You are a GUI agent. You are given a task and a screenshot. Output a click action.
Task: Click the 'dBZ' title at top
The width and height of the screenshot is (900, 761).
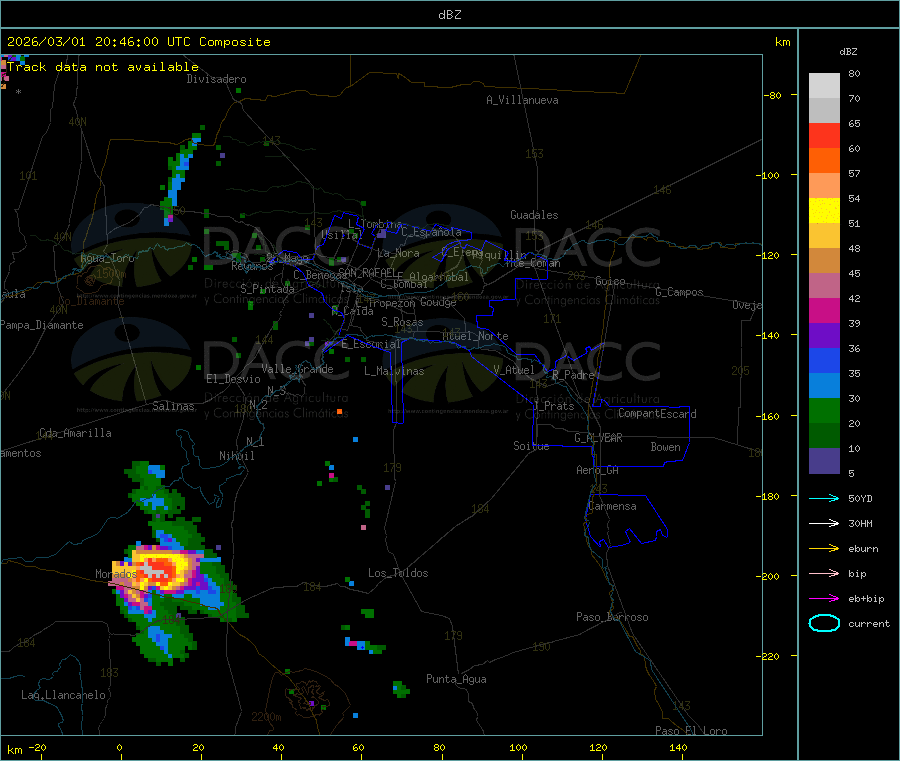[449, 15]
